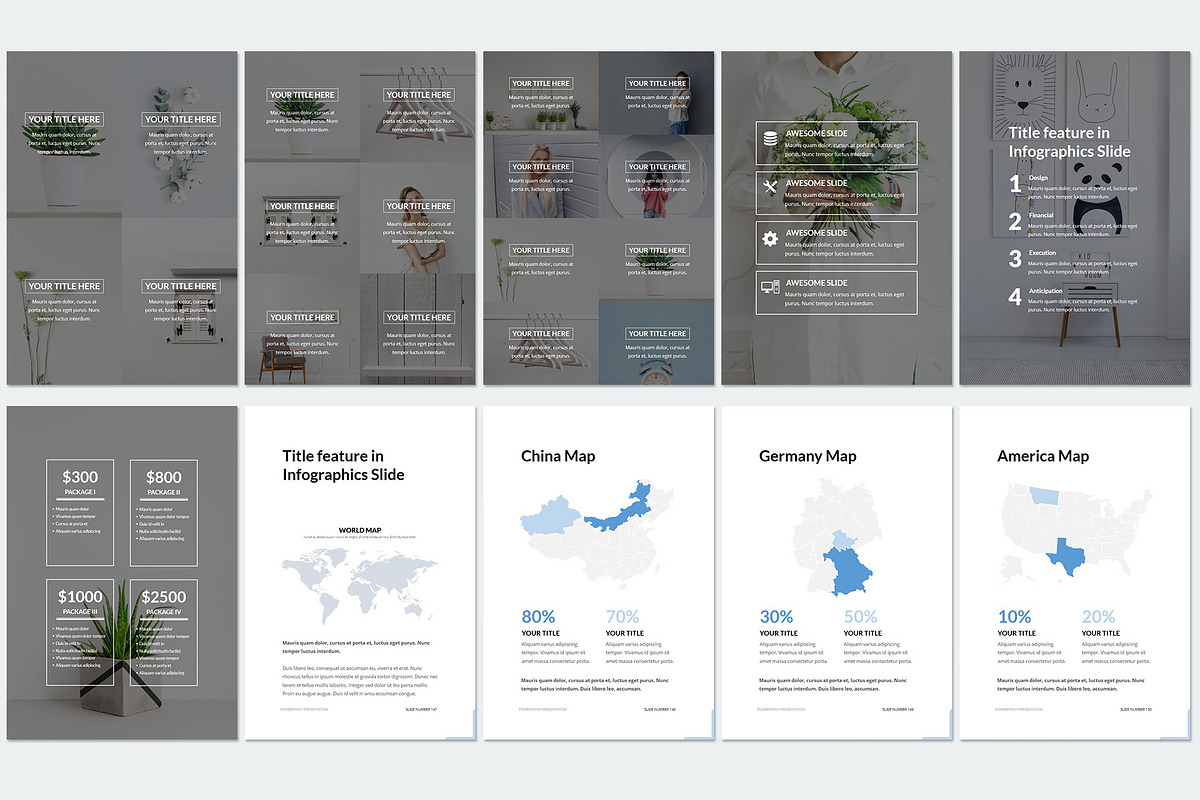The width and height of the screenshot is (1200, 800).
Task: Select the 10% statistic on the America Map slide
Action: 1016,616
